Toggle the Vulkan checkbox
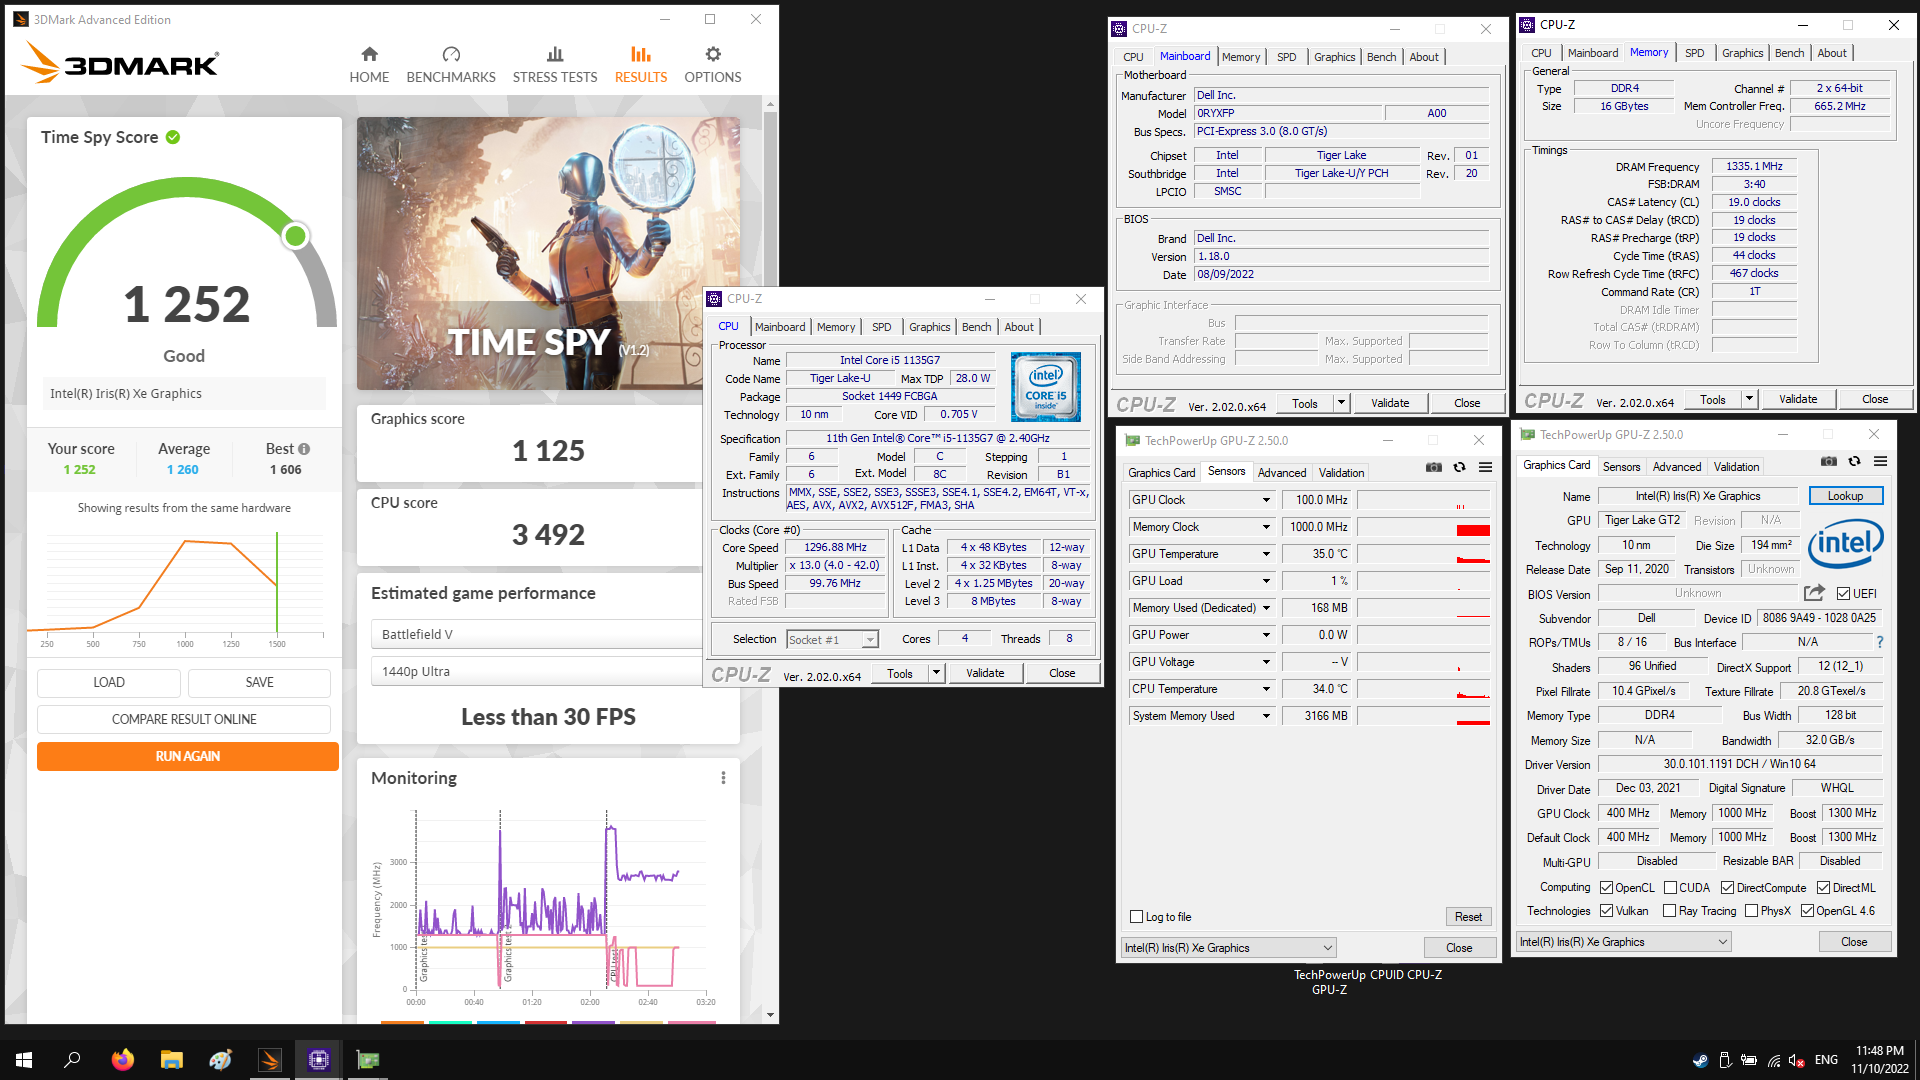The image size is (1920, 1080). click(x=1606, y=911)
